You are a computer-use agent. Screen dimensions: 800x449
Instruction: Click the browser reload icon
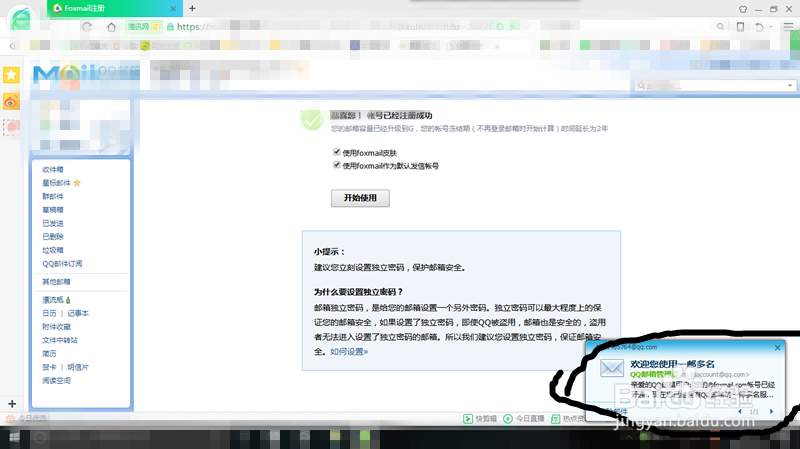[x=87, y=27]
